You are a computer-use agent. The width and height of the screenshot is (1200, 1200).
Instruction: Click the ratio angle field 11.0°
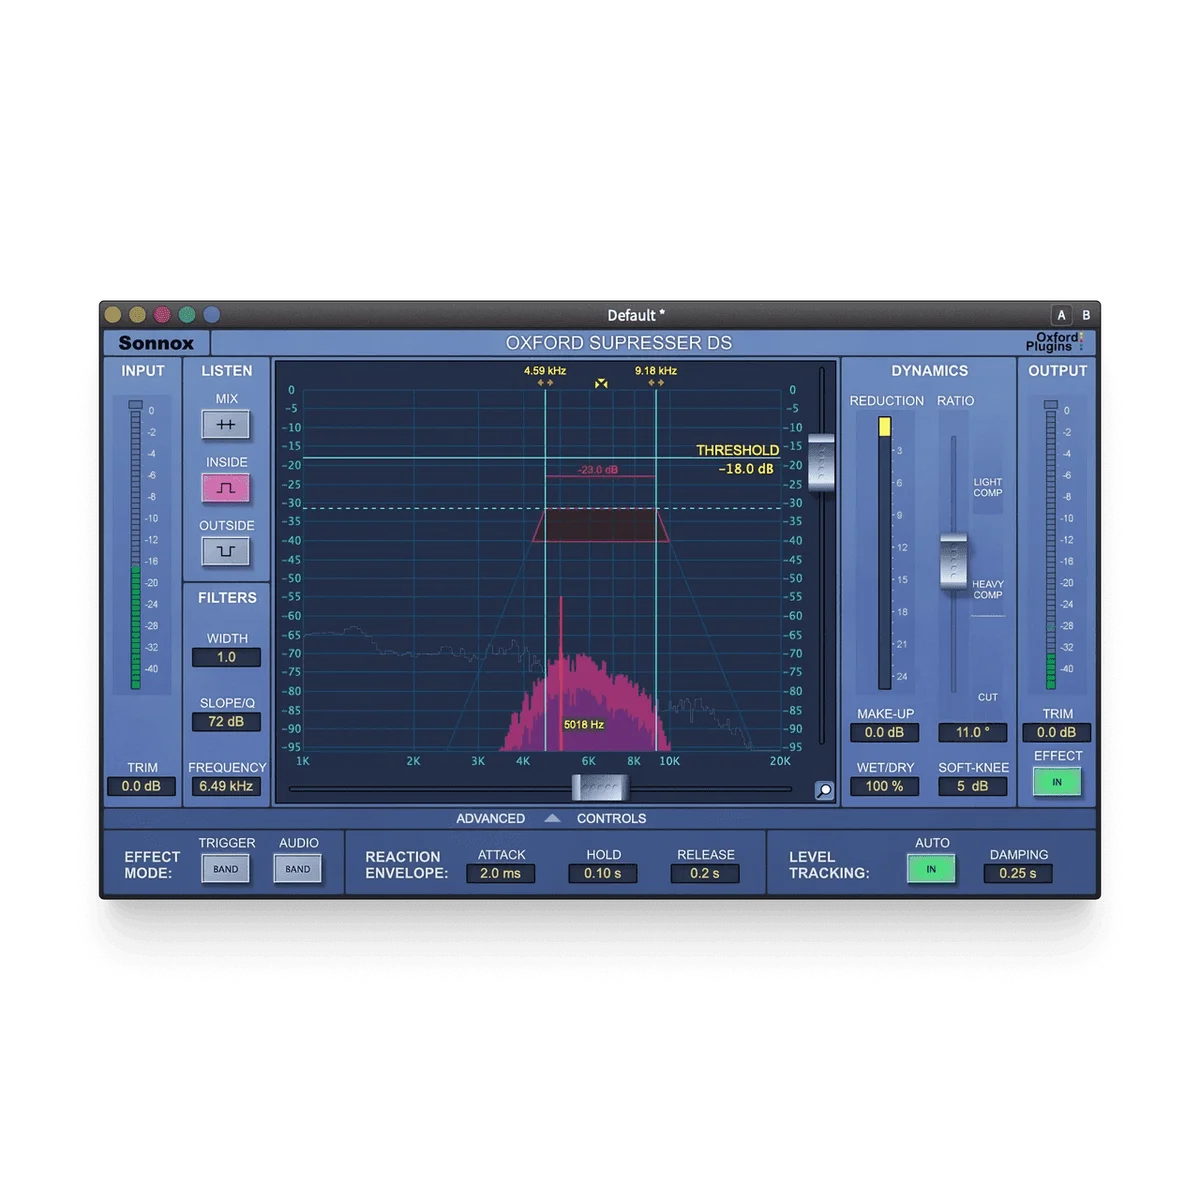coord(973,732)
